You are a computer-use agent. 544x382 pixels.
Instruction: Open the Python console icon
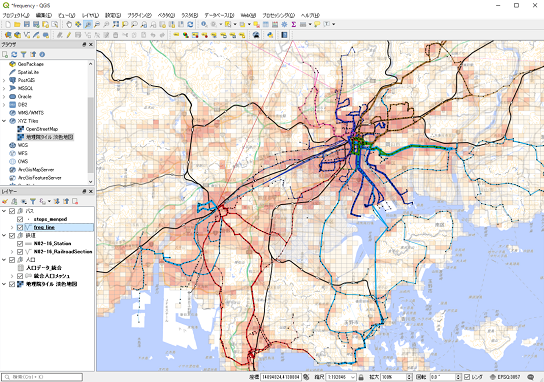tap(270, 35)
